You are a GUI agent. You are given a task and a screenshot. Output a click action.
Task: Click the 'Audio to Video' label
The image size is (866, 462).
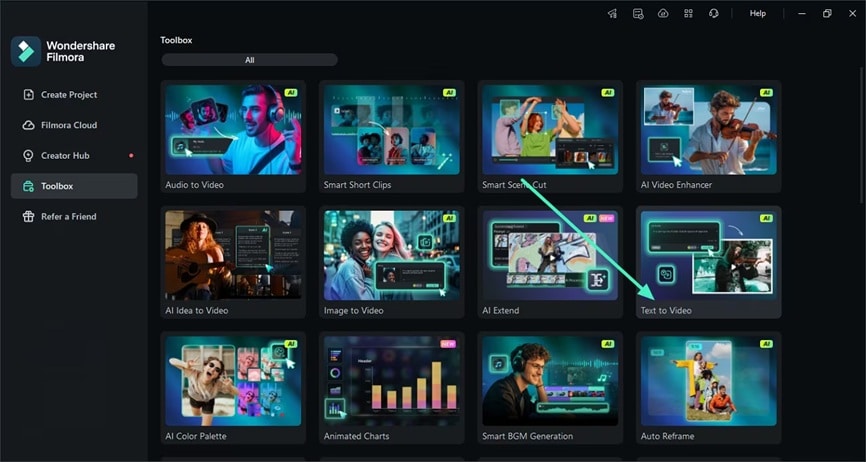coord(194,185)
